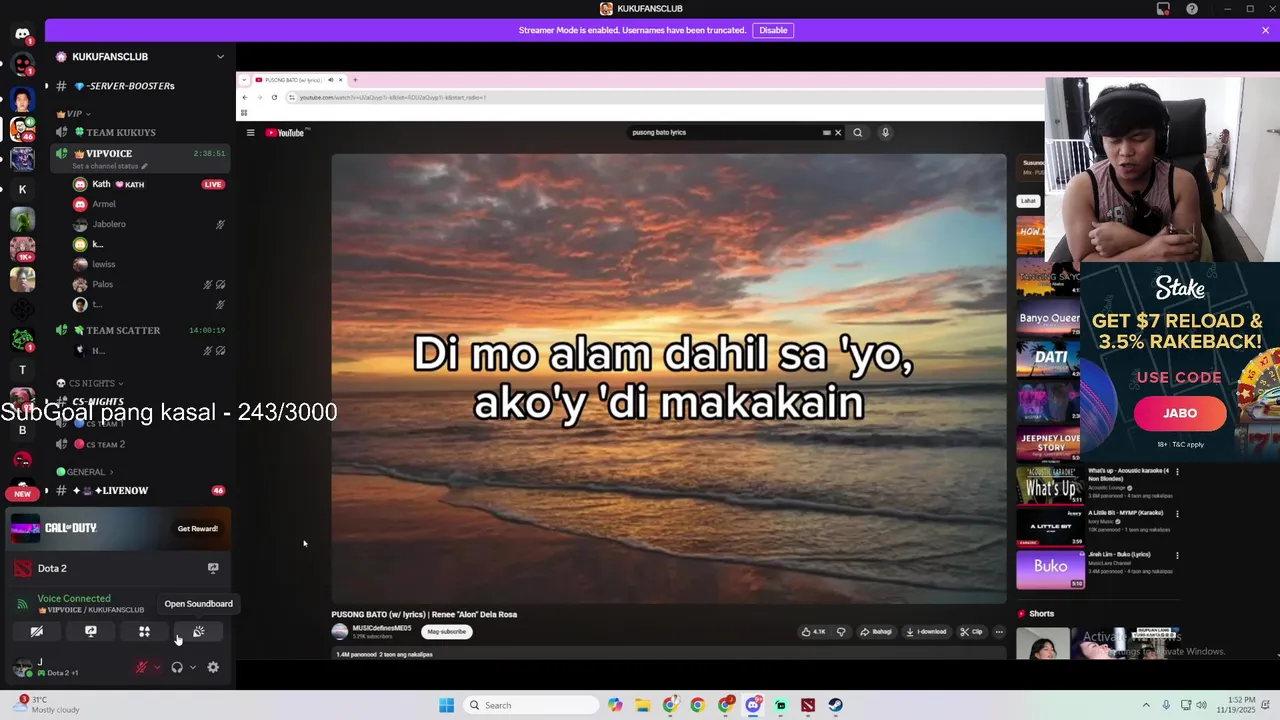This screenshot has height=720, width=1280.
Task: Subscribe with the Mag-subscribe button
Action: coord(446,632)
